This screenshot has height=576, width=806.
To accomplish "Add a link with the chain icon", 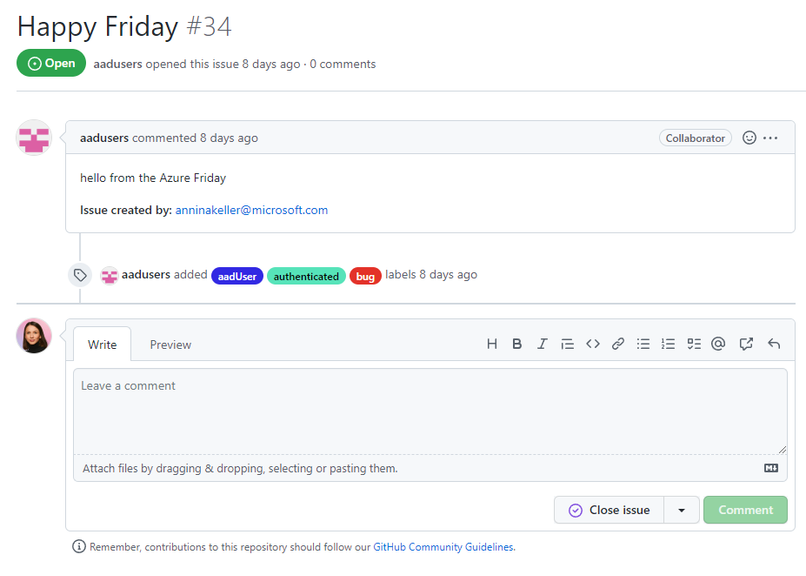I will pyautogui.click(x=618, y=344).
